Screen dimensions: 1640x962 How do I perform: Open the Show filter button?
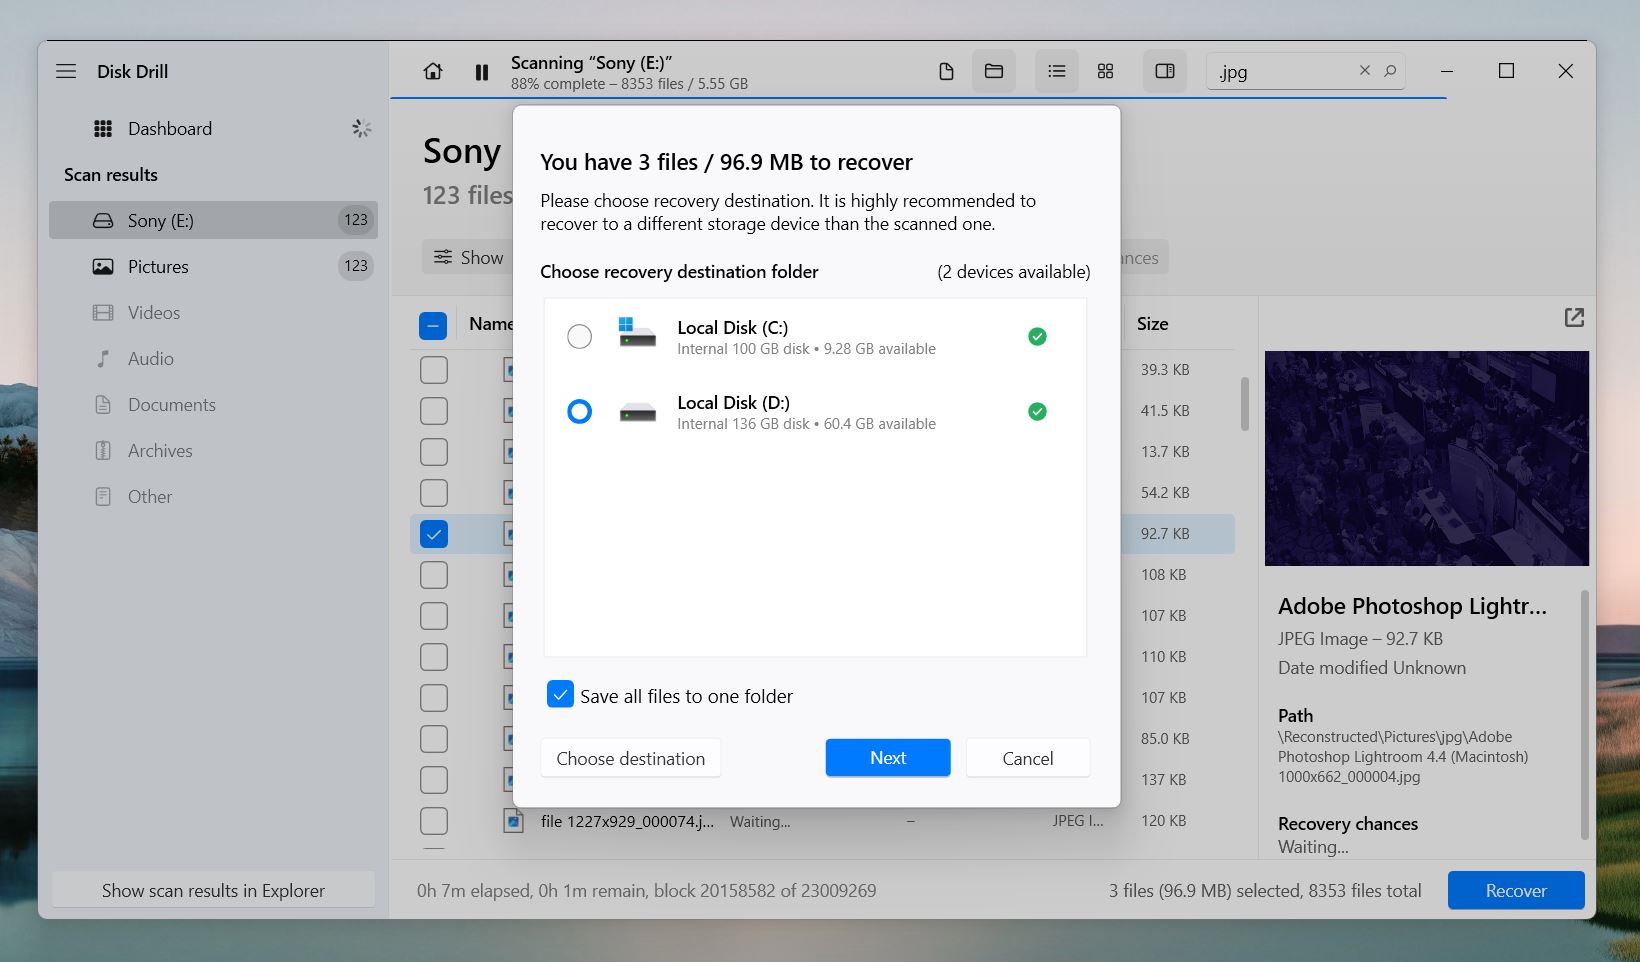point(468,257)
